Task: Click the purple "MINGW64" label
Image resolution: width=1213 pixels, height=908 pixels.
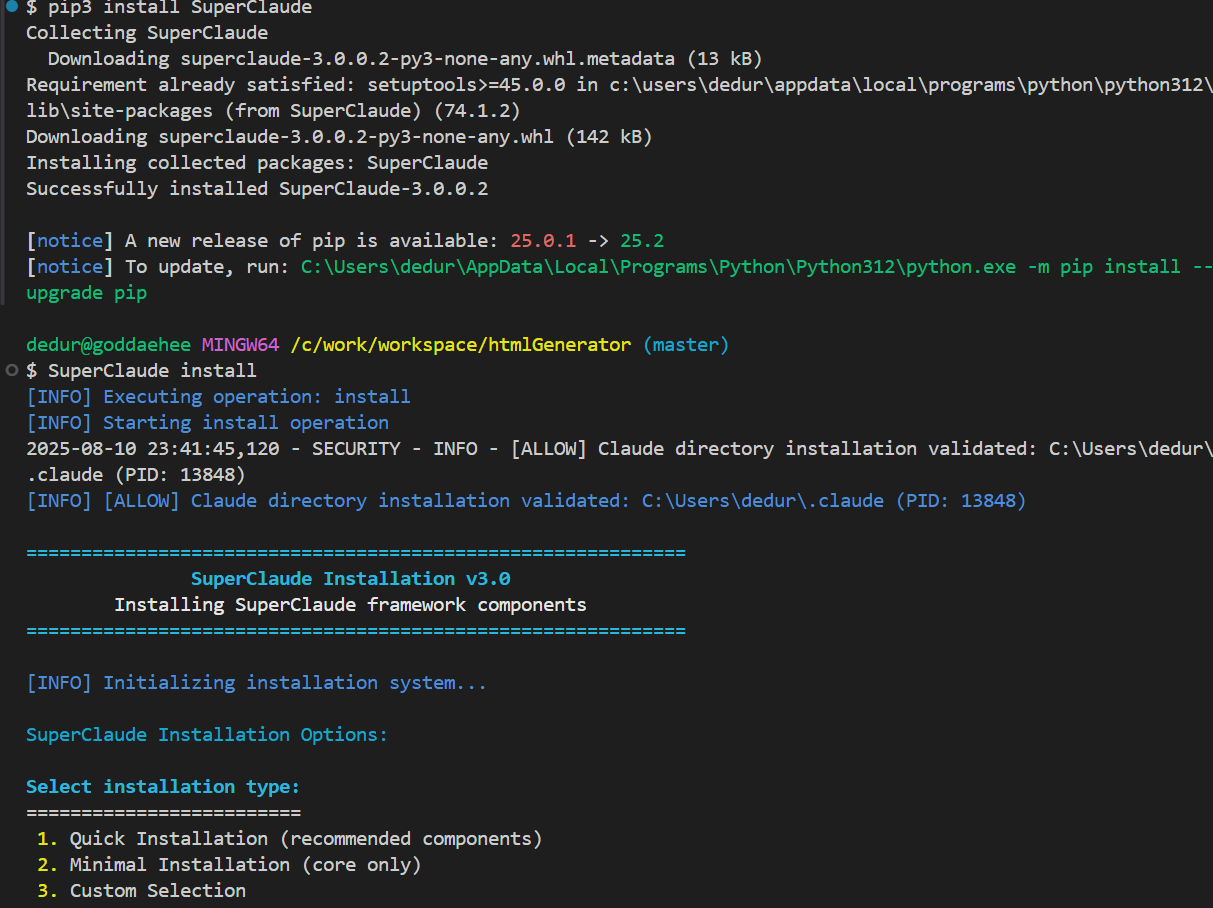Action: pyautogui.click(x=240, y=345)
